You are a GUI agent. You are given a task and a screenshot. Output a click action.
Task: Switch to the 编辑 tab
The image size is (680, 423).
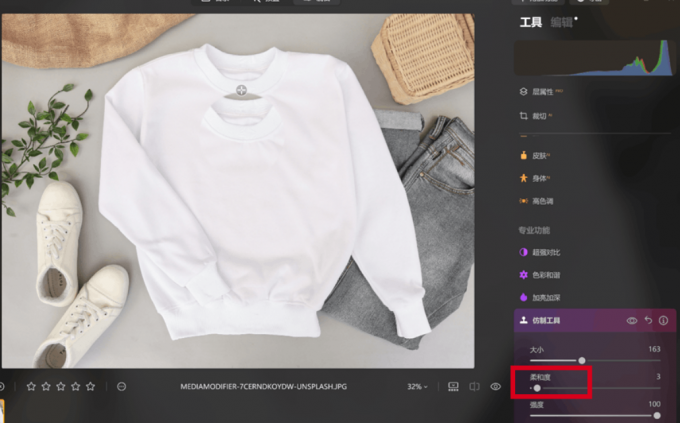point(562,22)
